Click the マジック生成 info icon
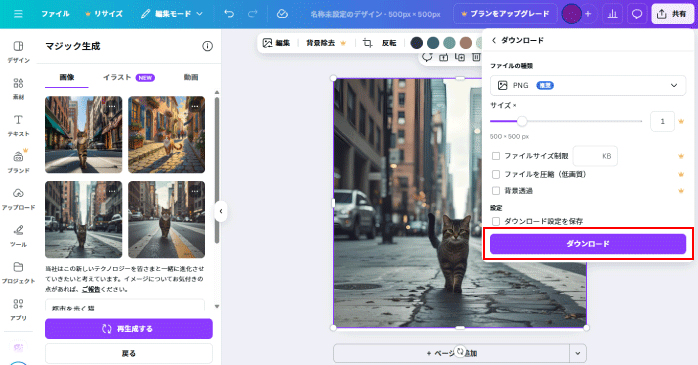 tap(207, 46)
